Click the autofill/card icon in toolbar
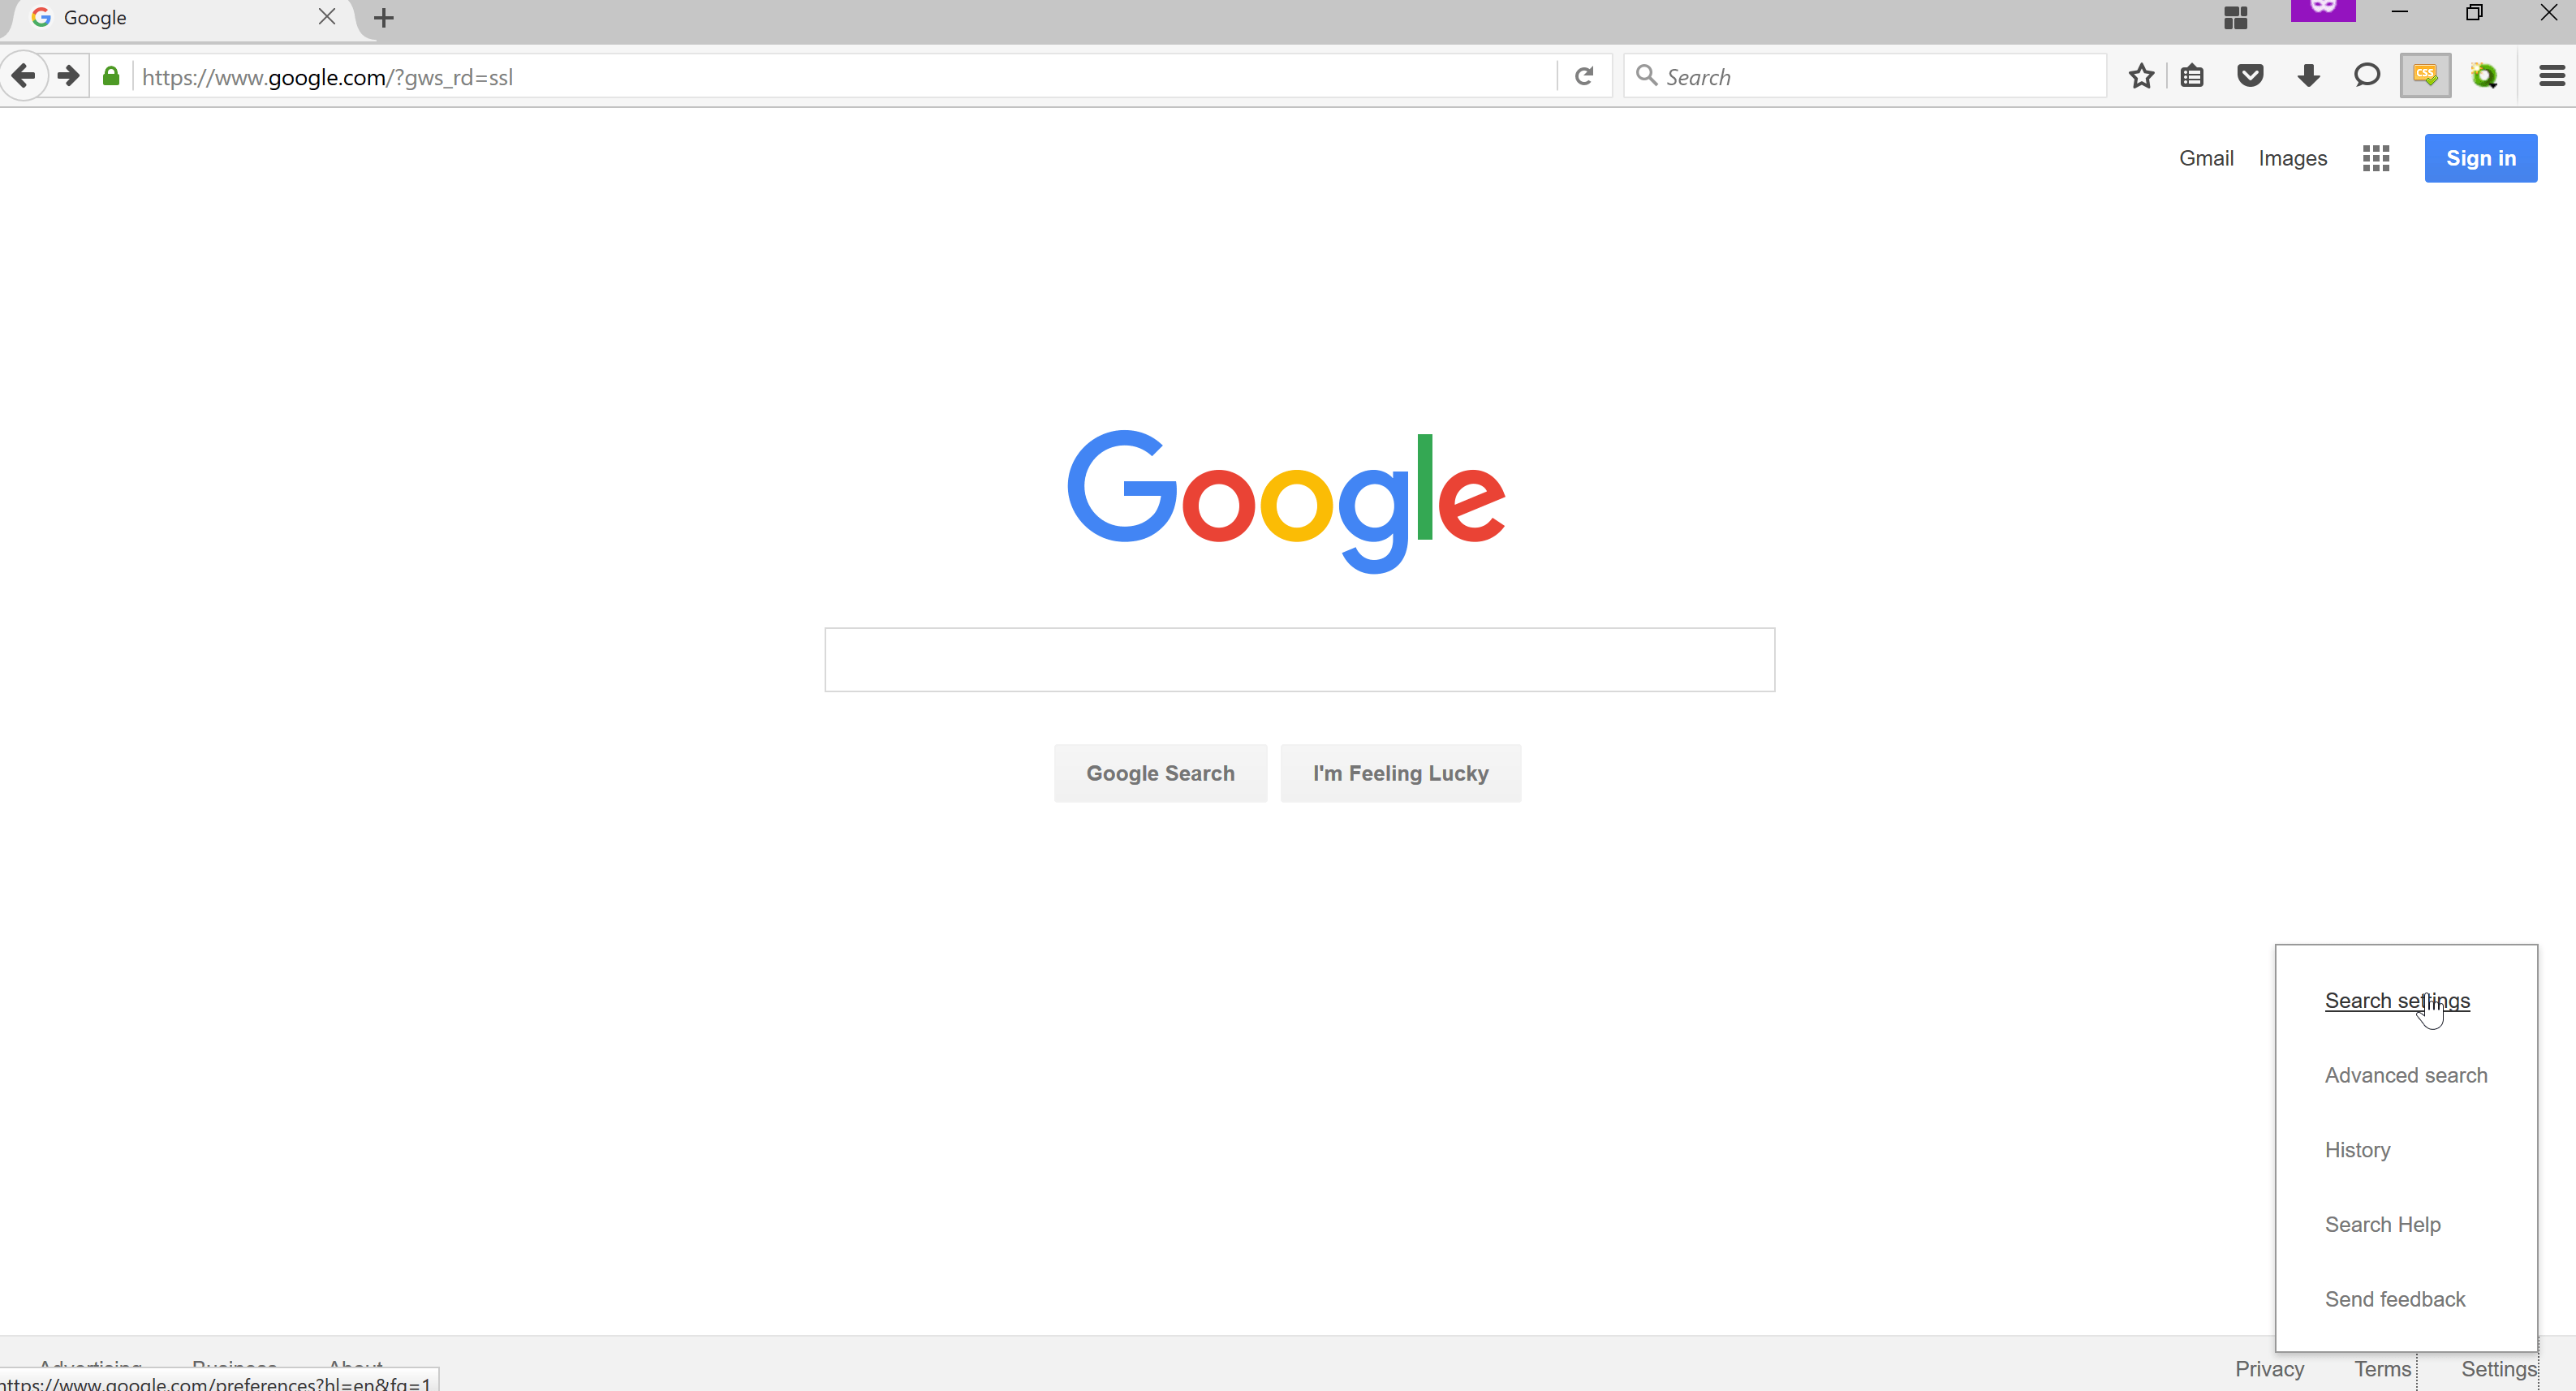This screenshot has width=2576, height=1391. [x=2194, y=77]
